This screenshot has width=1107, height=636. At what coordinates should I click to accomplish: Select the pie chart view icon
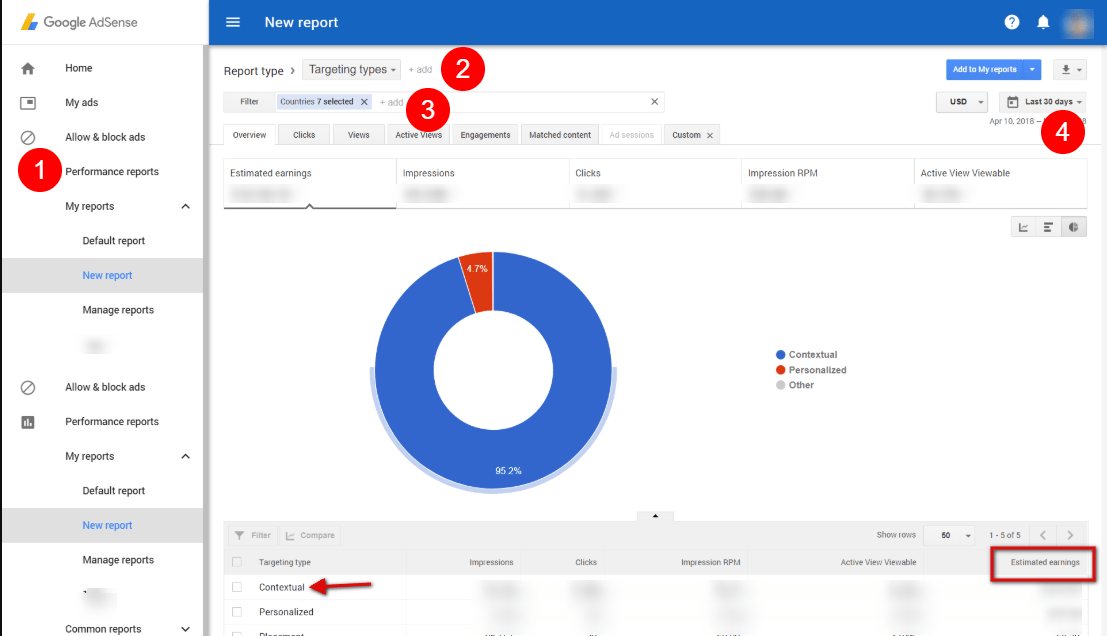pos(1074,227)
